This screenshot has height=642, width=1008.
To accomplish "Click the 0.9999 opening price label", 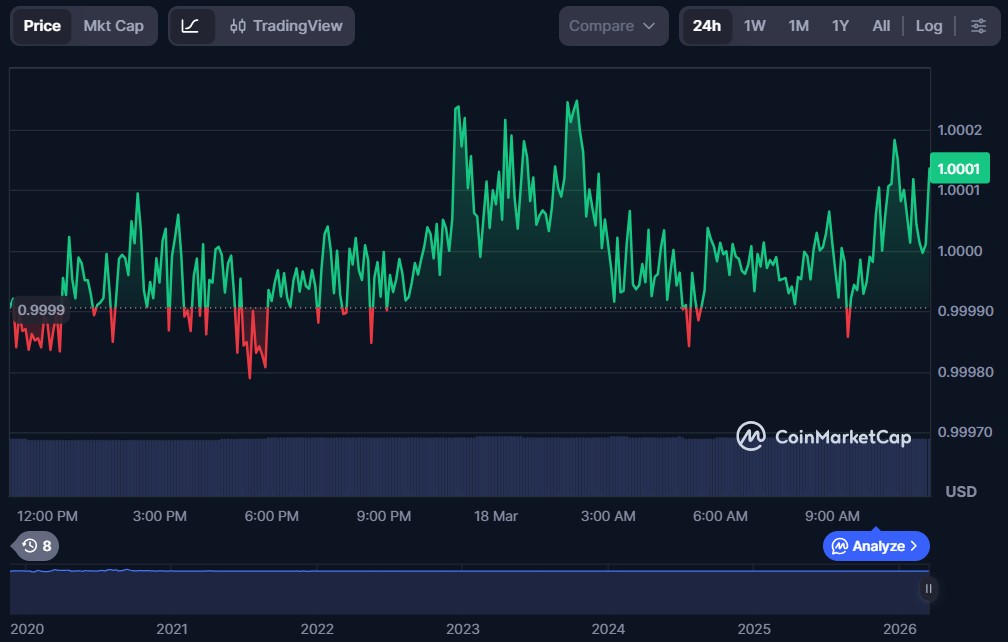I will point(41,310).
